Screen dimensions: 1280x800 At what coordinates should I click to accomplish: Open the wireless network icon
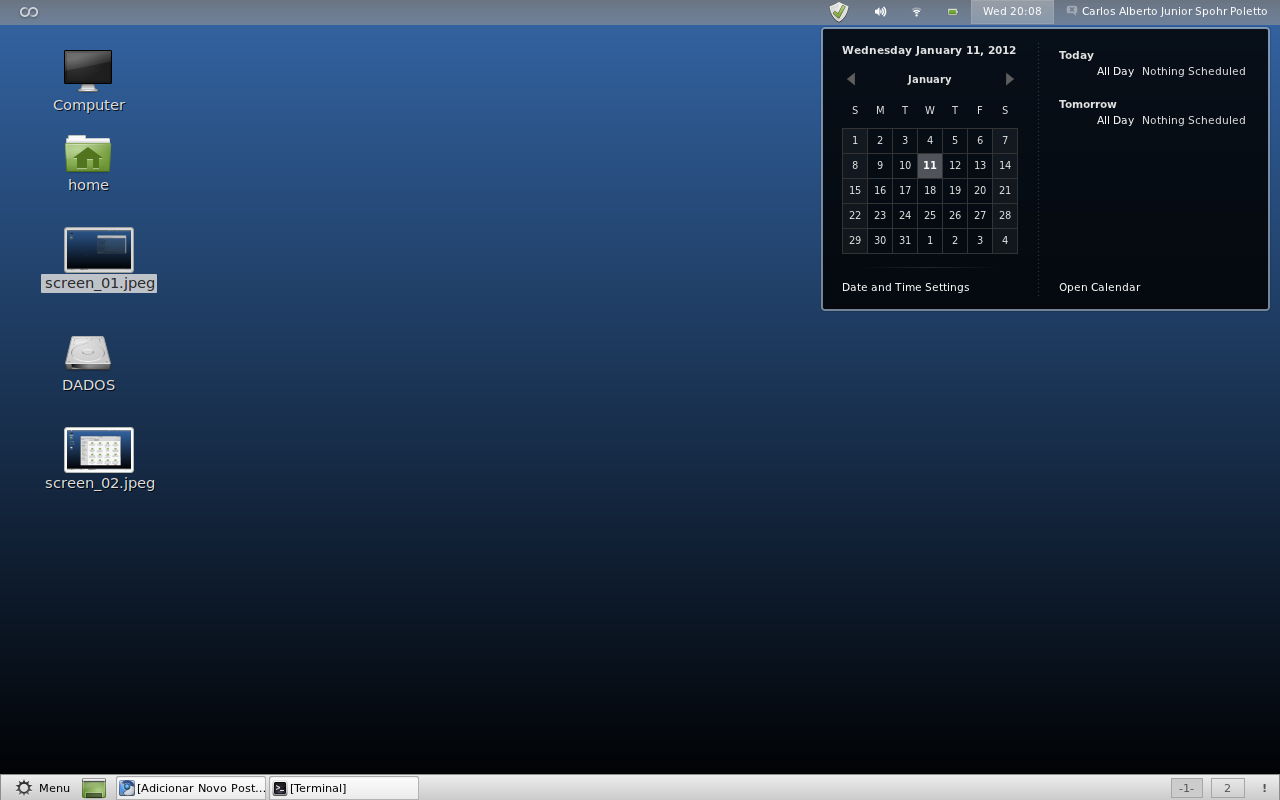pos(916,12)
